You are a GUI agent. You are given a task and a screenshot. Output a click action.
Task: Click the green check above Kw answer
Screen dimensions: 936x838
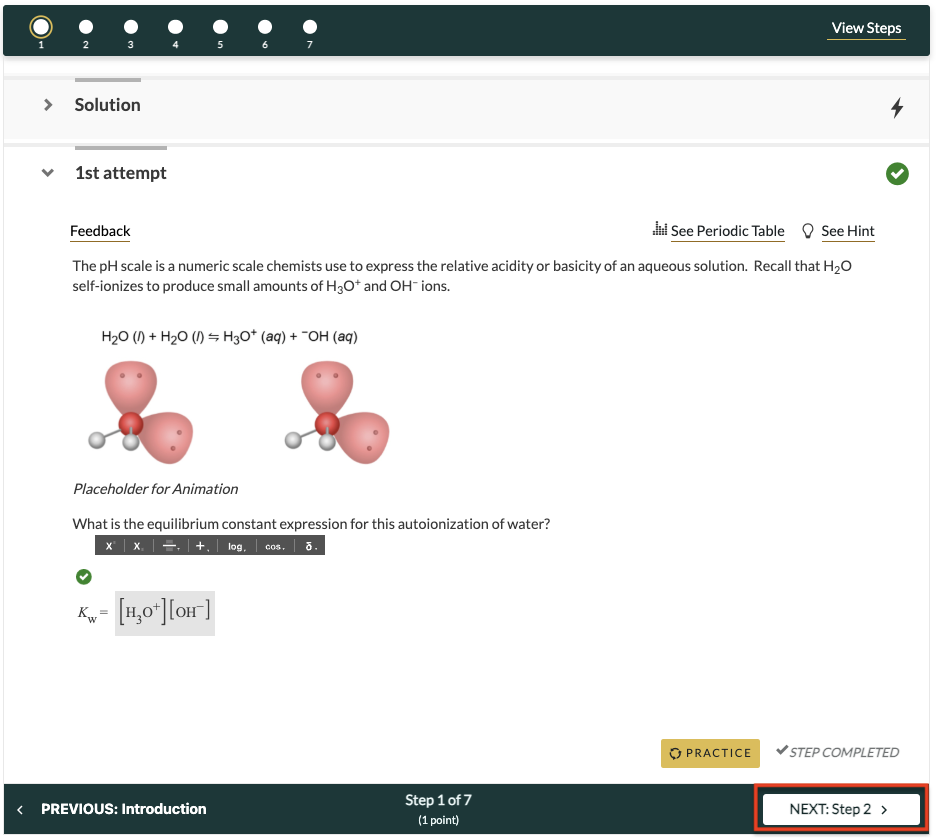[84, 577]
